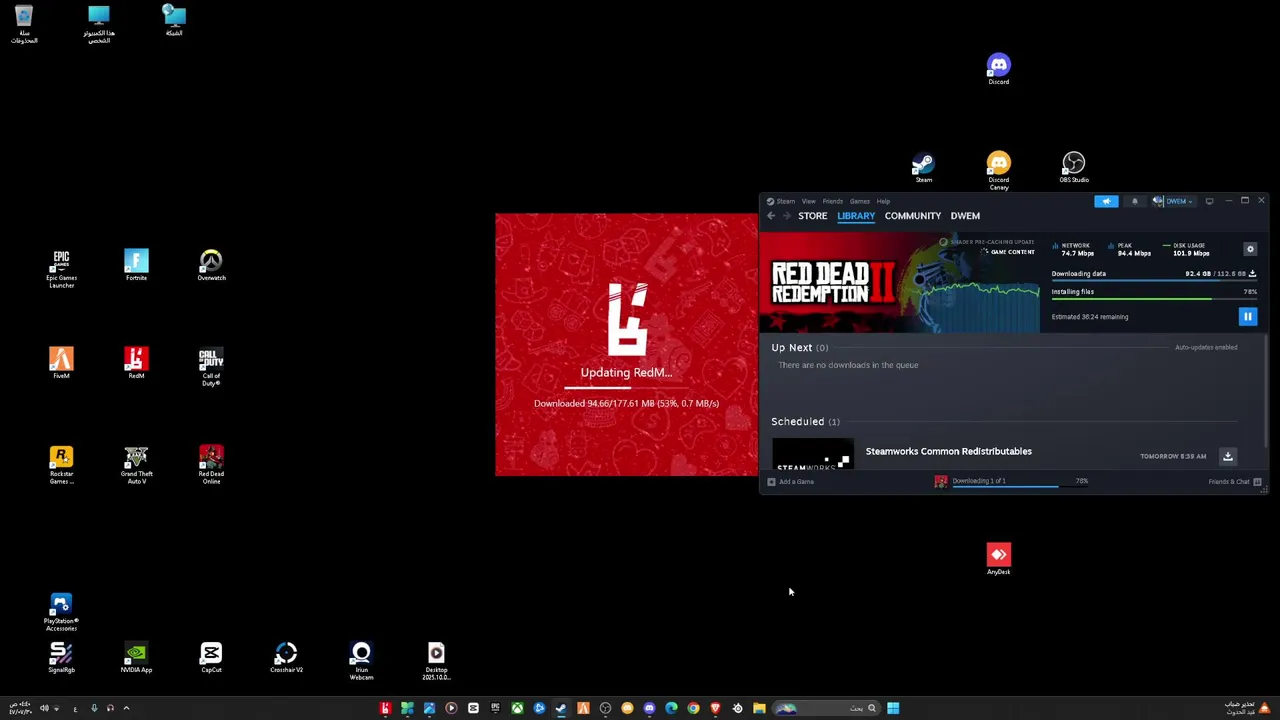This screenshot has height=720, width=1280.
Task: Click the Downloading 1 of 1 status bar
Action: point(1012,482)
